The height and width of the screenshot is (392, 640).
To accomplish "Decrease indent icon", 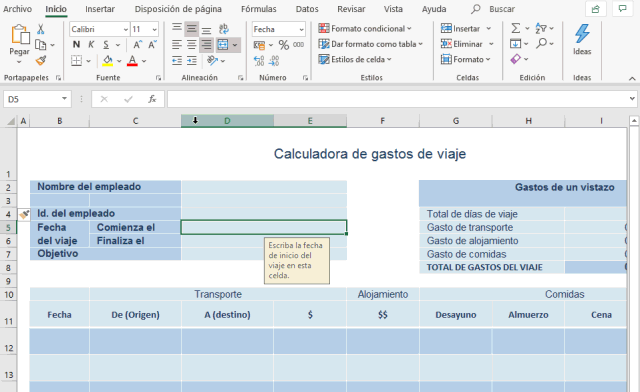I will (x=177, y=60).
